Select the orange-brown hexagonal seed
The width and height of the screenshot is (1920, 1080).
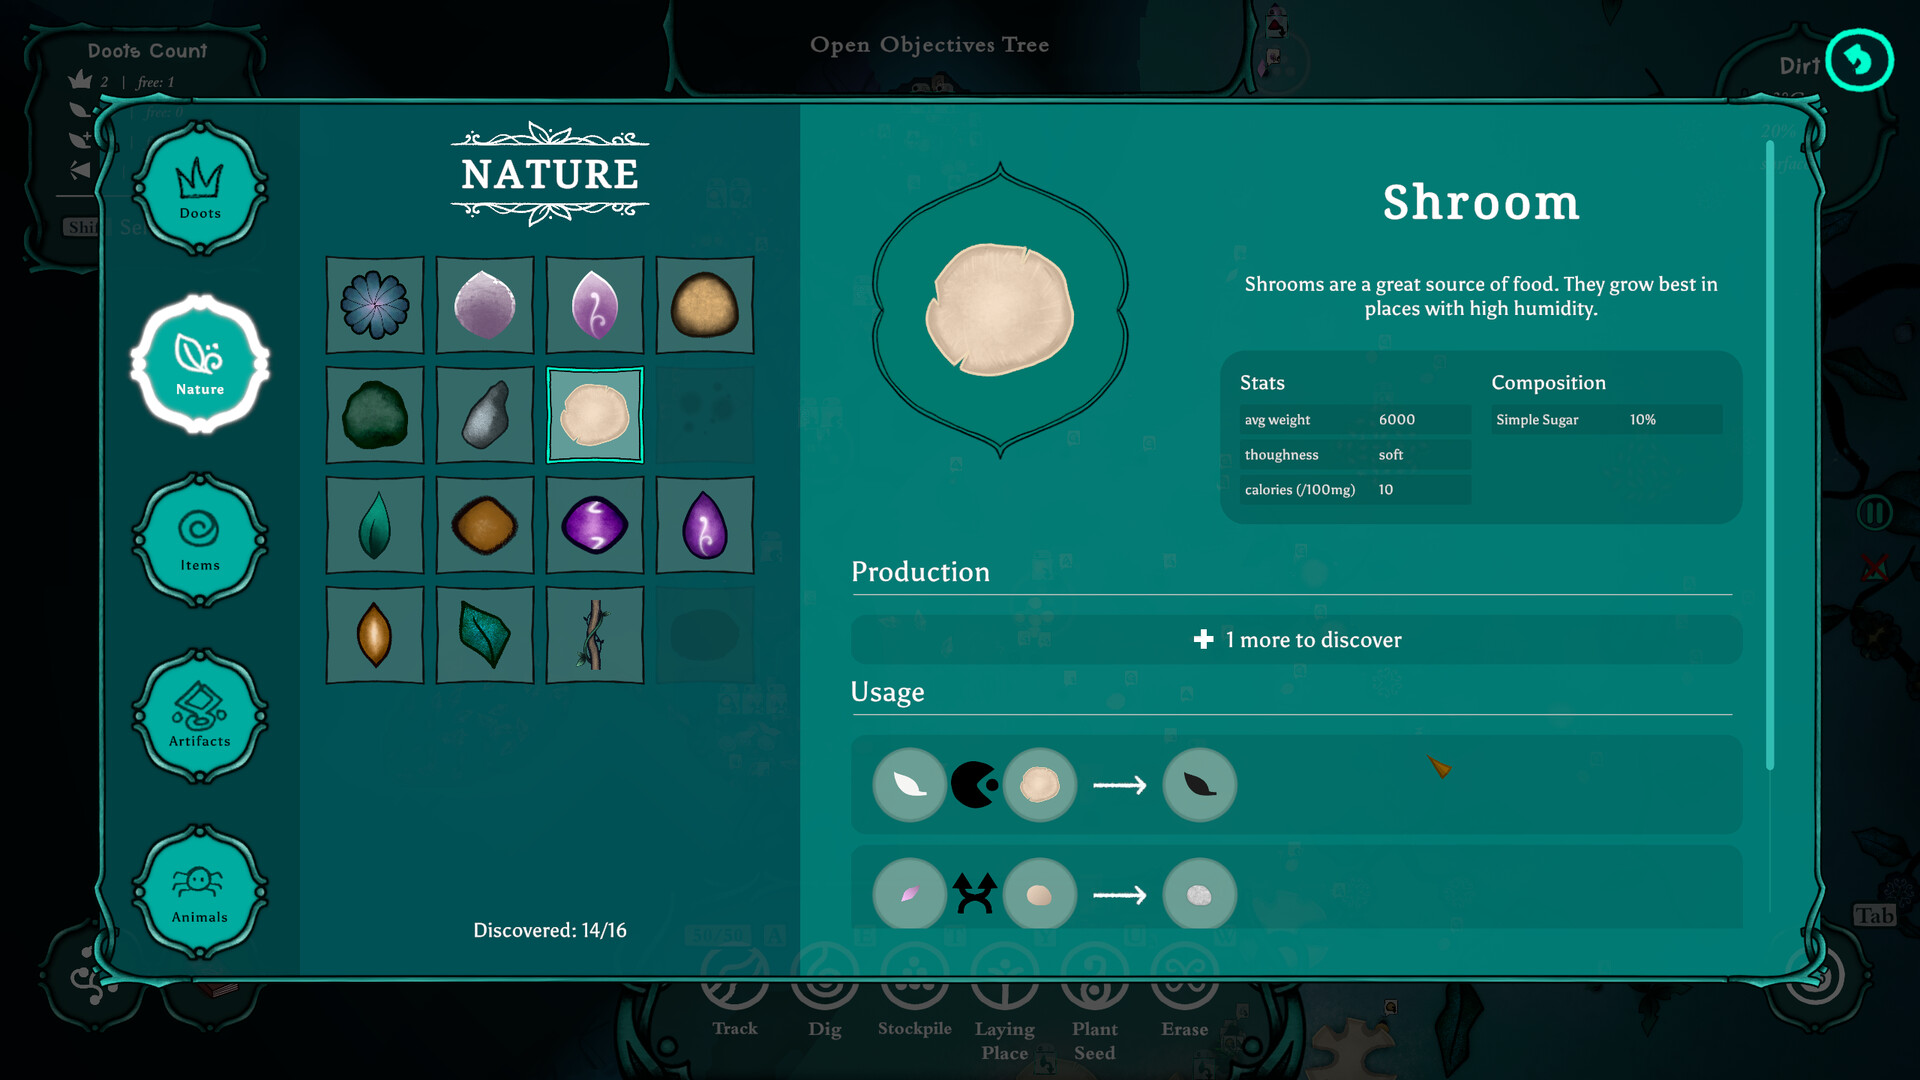tap(485, 525)
